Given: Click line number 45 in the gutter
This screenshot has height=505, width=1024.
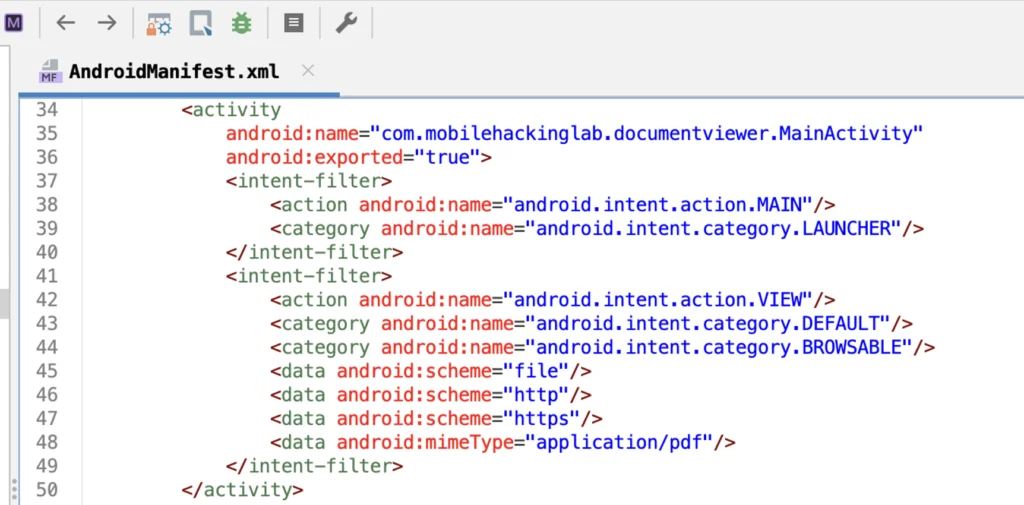Looking at the screenshot, I should (46, 371).
